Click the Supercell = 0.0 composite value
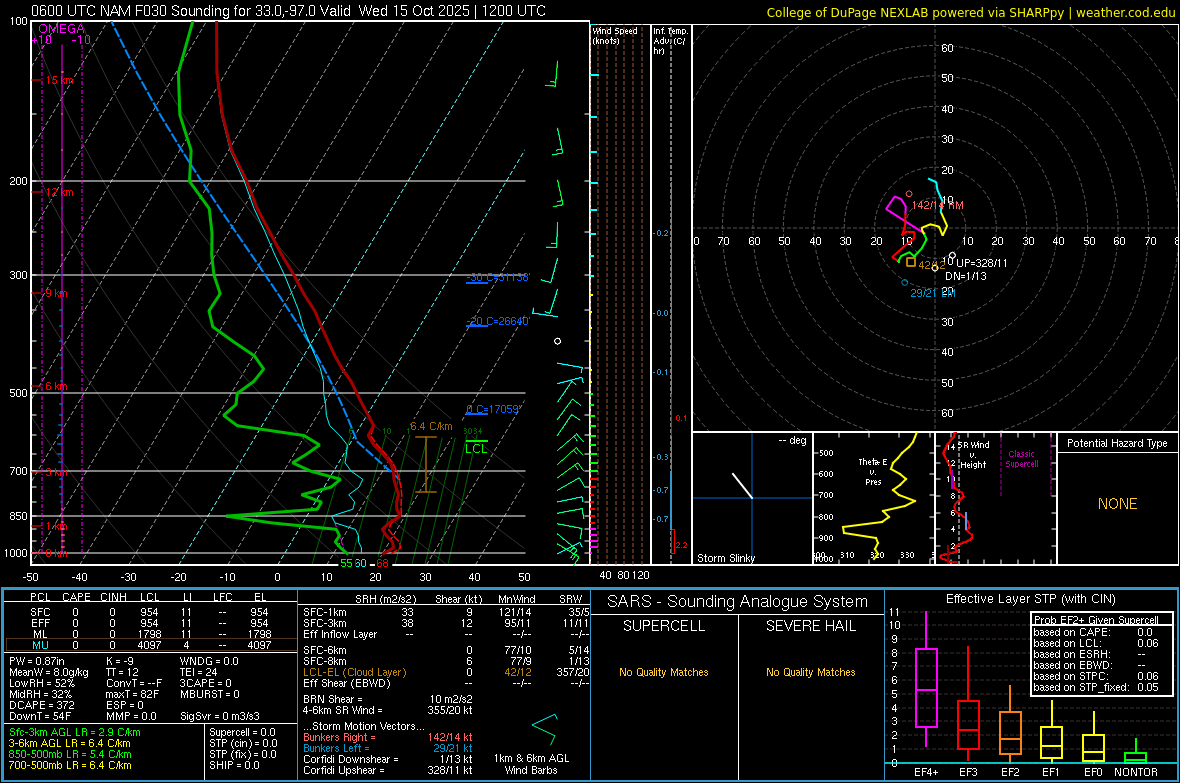This screenshot has width=1180, height=783. click(242, 732)
